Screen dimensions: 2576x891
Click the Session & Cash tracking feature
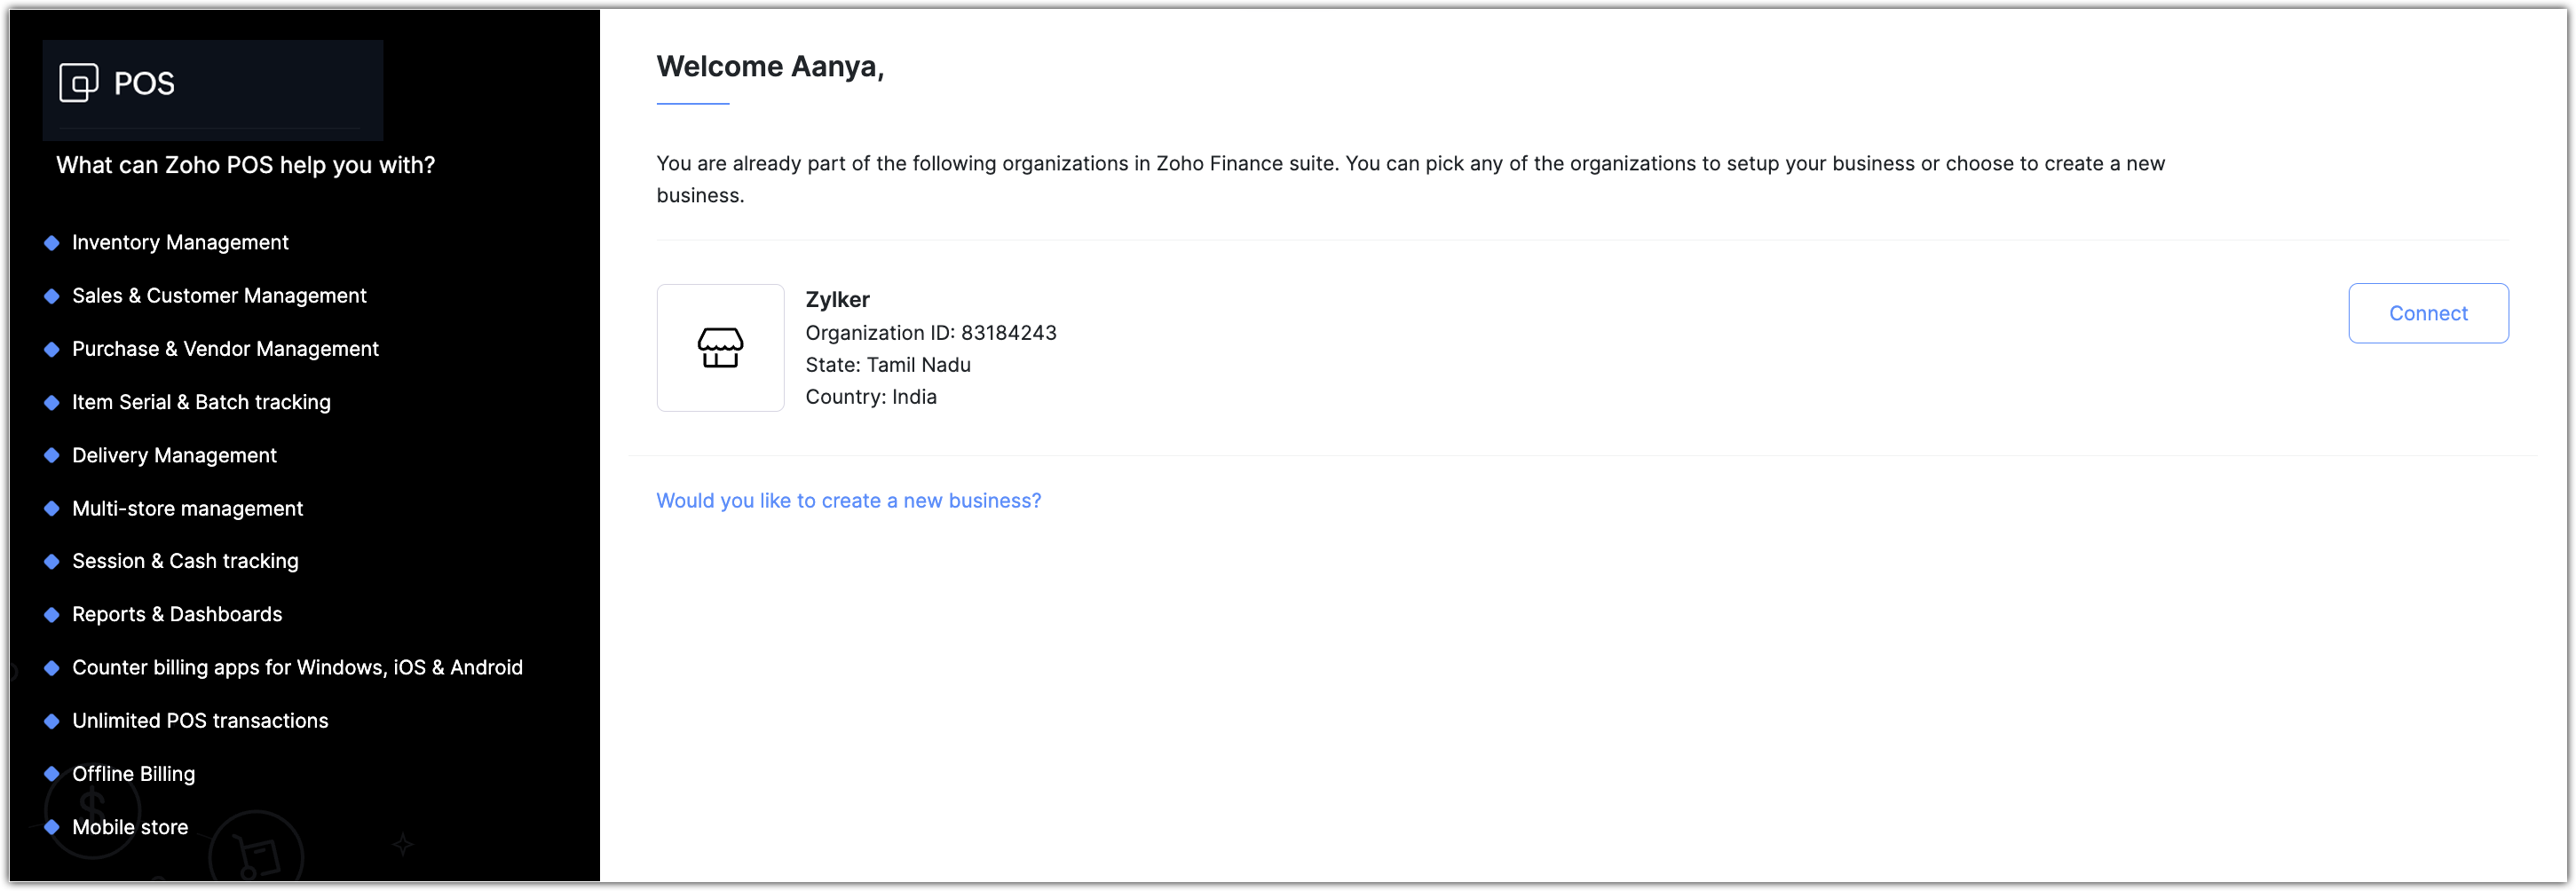pos(185,562)
